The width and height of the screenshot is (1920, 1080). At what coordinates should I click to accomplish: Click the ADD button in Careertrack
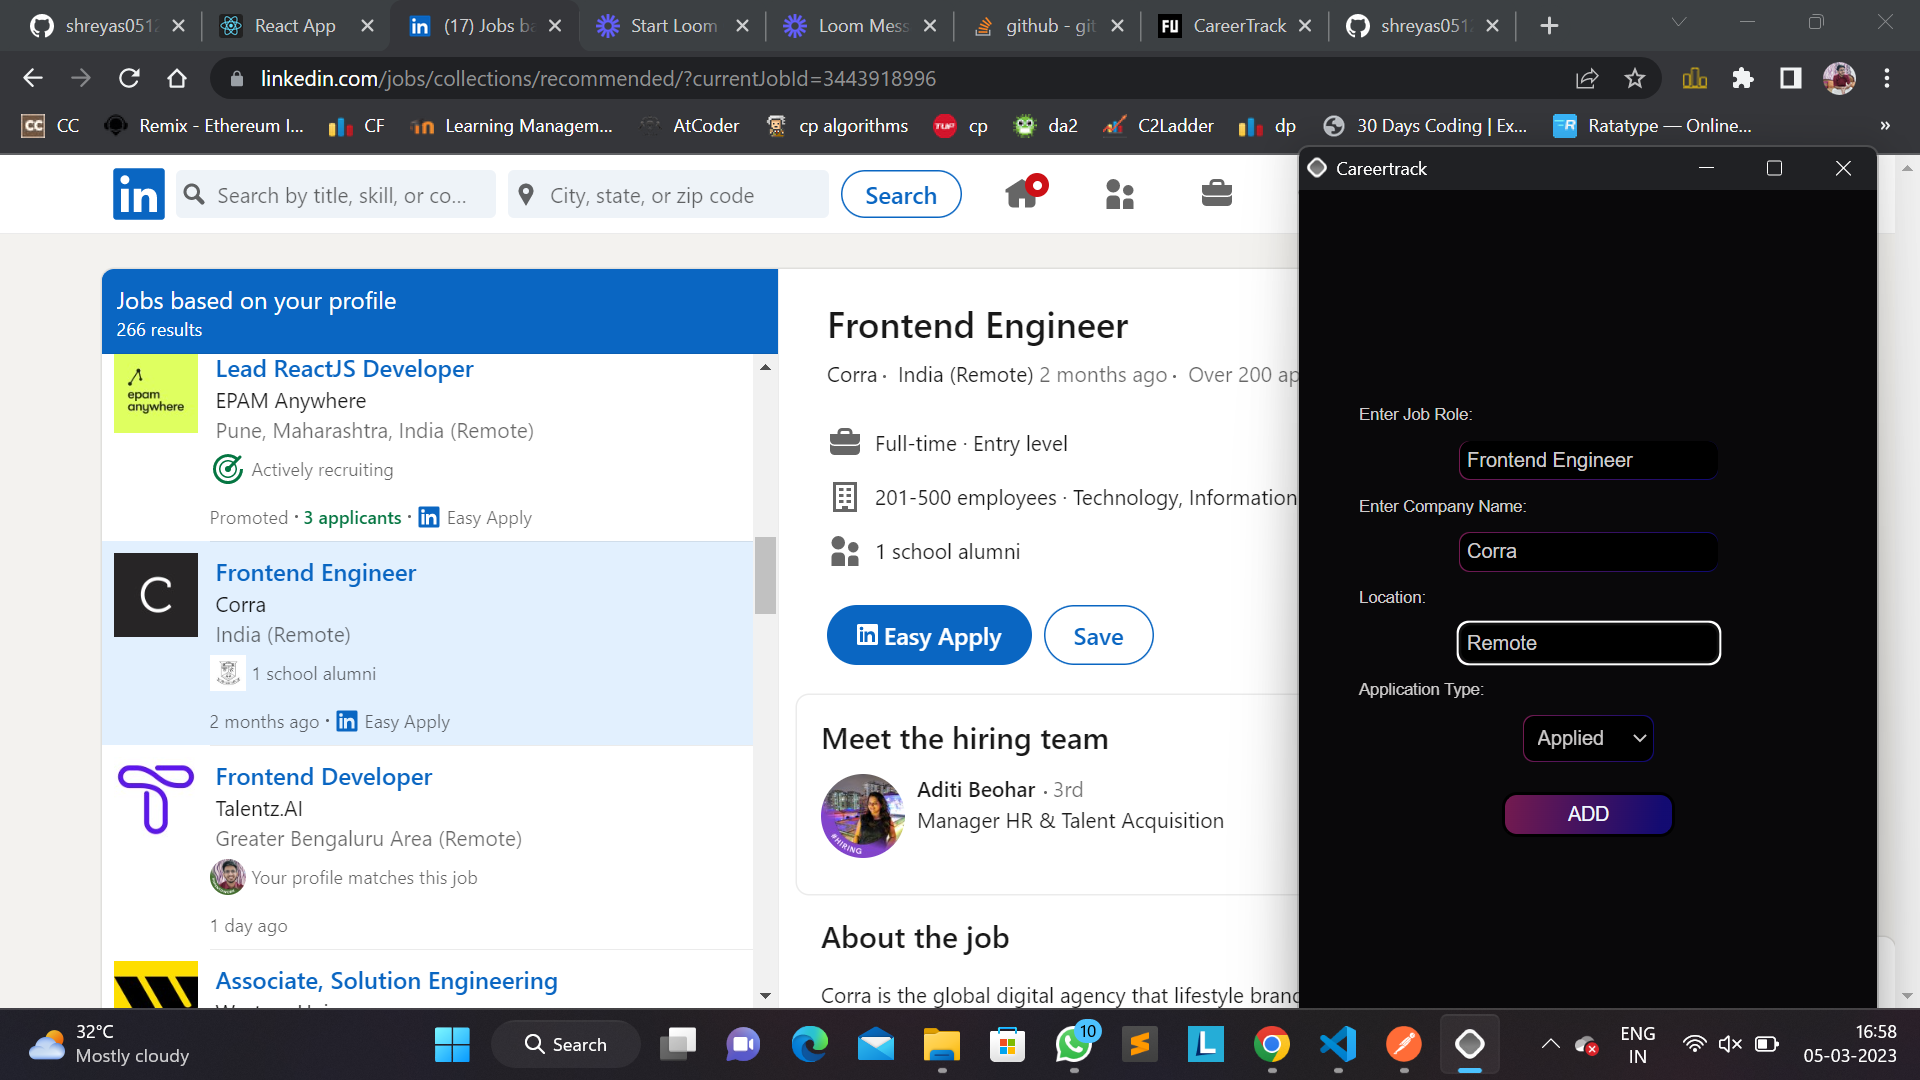[x=1588, y=814]
